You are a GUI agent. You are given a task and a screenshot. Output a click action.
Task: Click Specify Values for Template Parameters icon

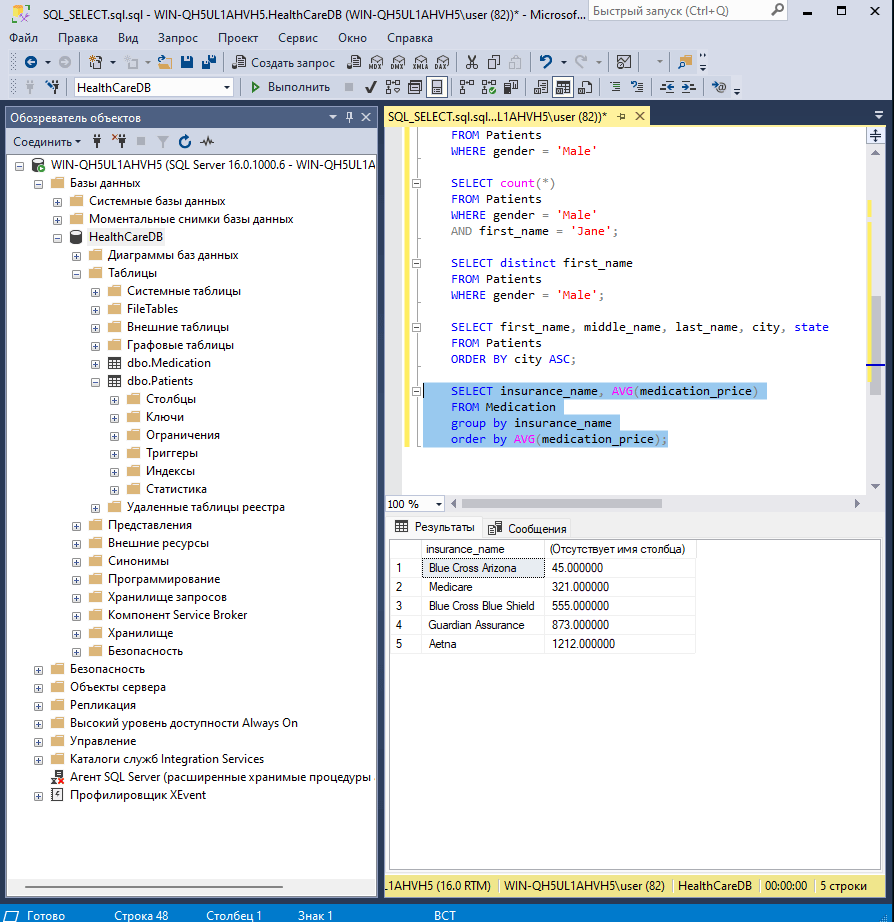719,87
